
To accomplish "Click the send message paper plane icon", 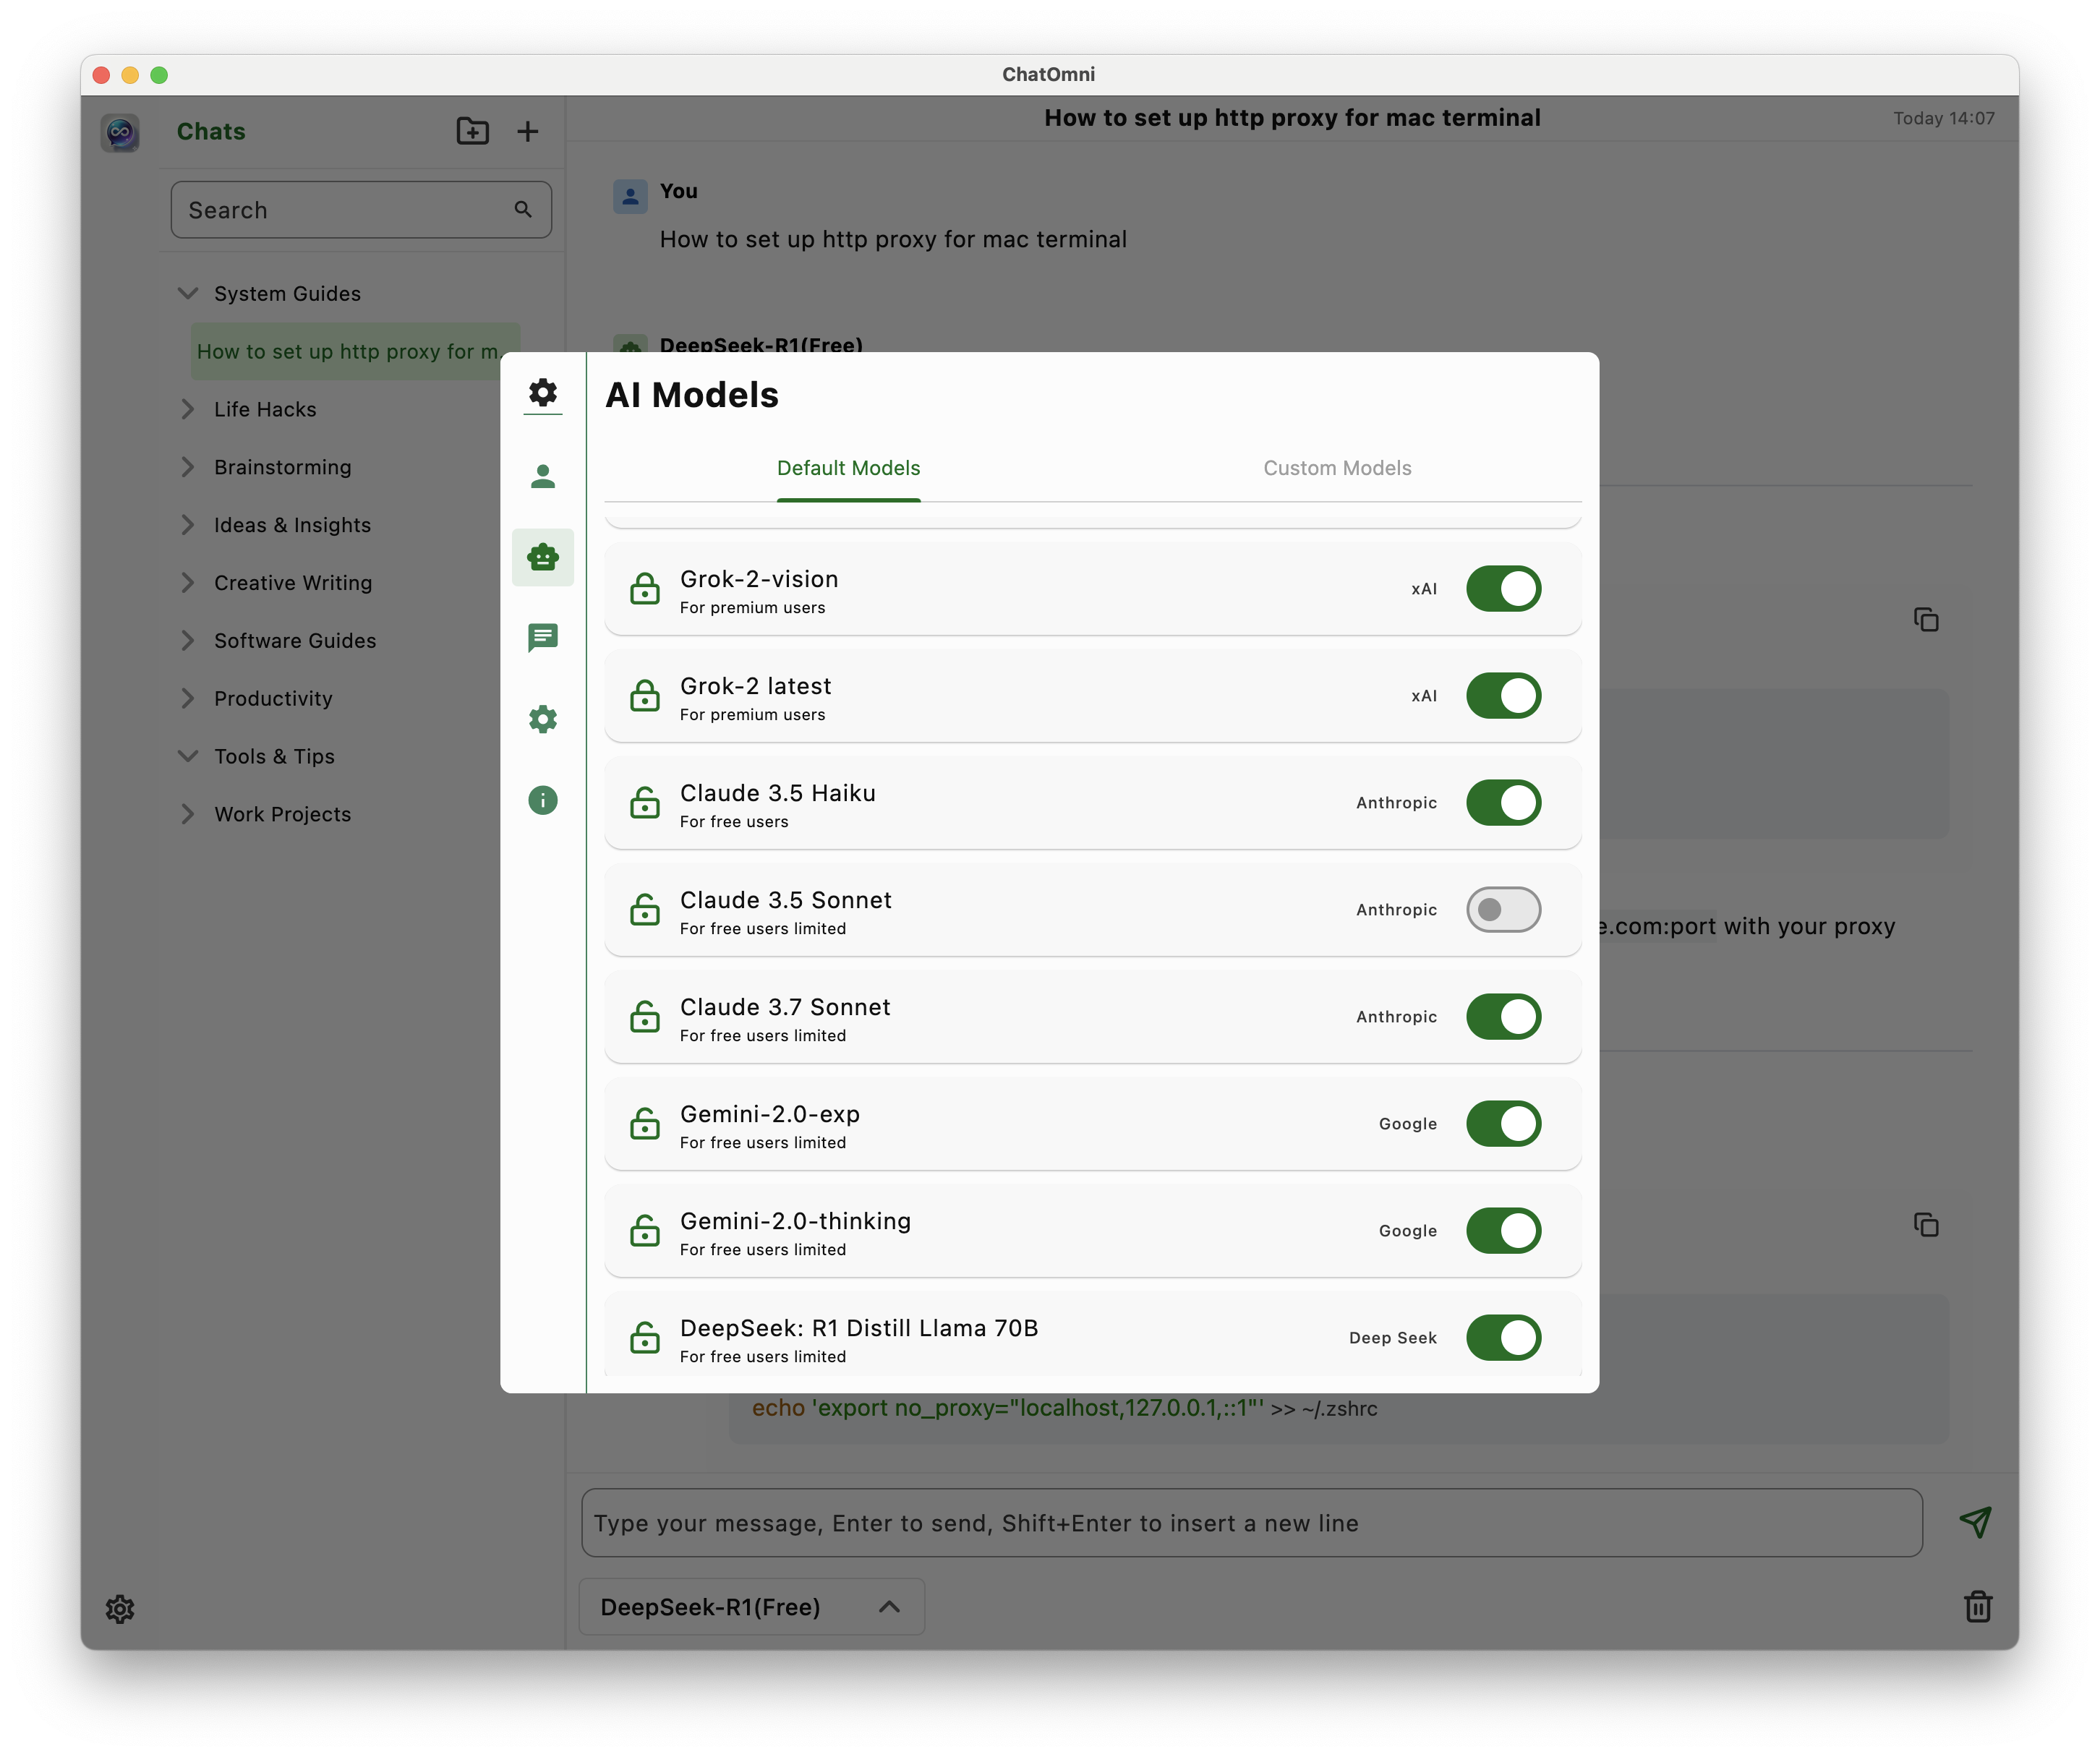I will (1975, 1521).
